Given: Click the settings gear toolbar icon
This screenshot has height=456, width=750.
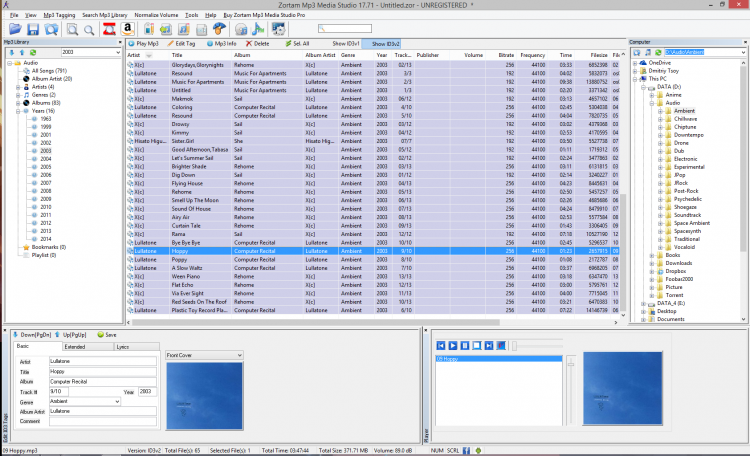Looking at the screenshot, I should click(278, 29).
